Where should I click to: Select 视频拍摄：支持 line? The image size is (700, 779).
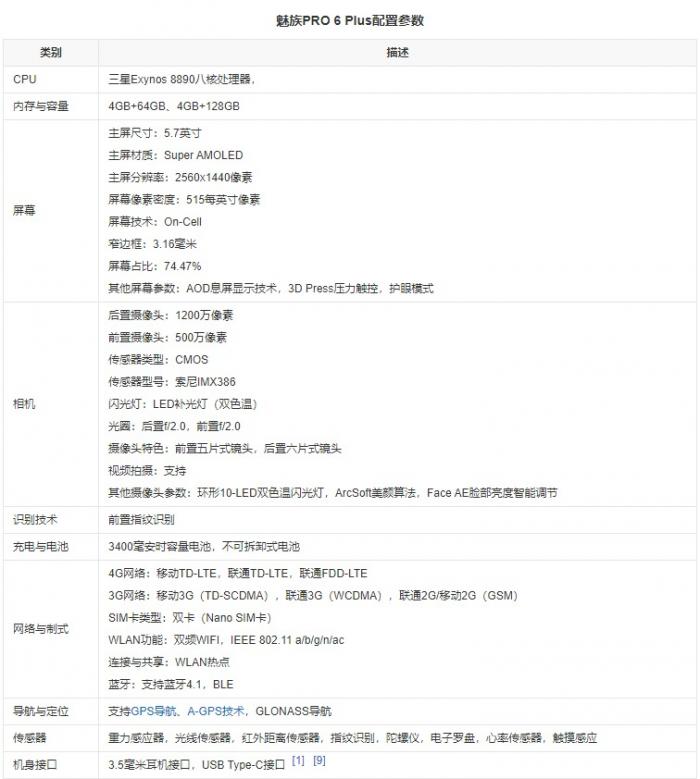click(147, 471)
